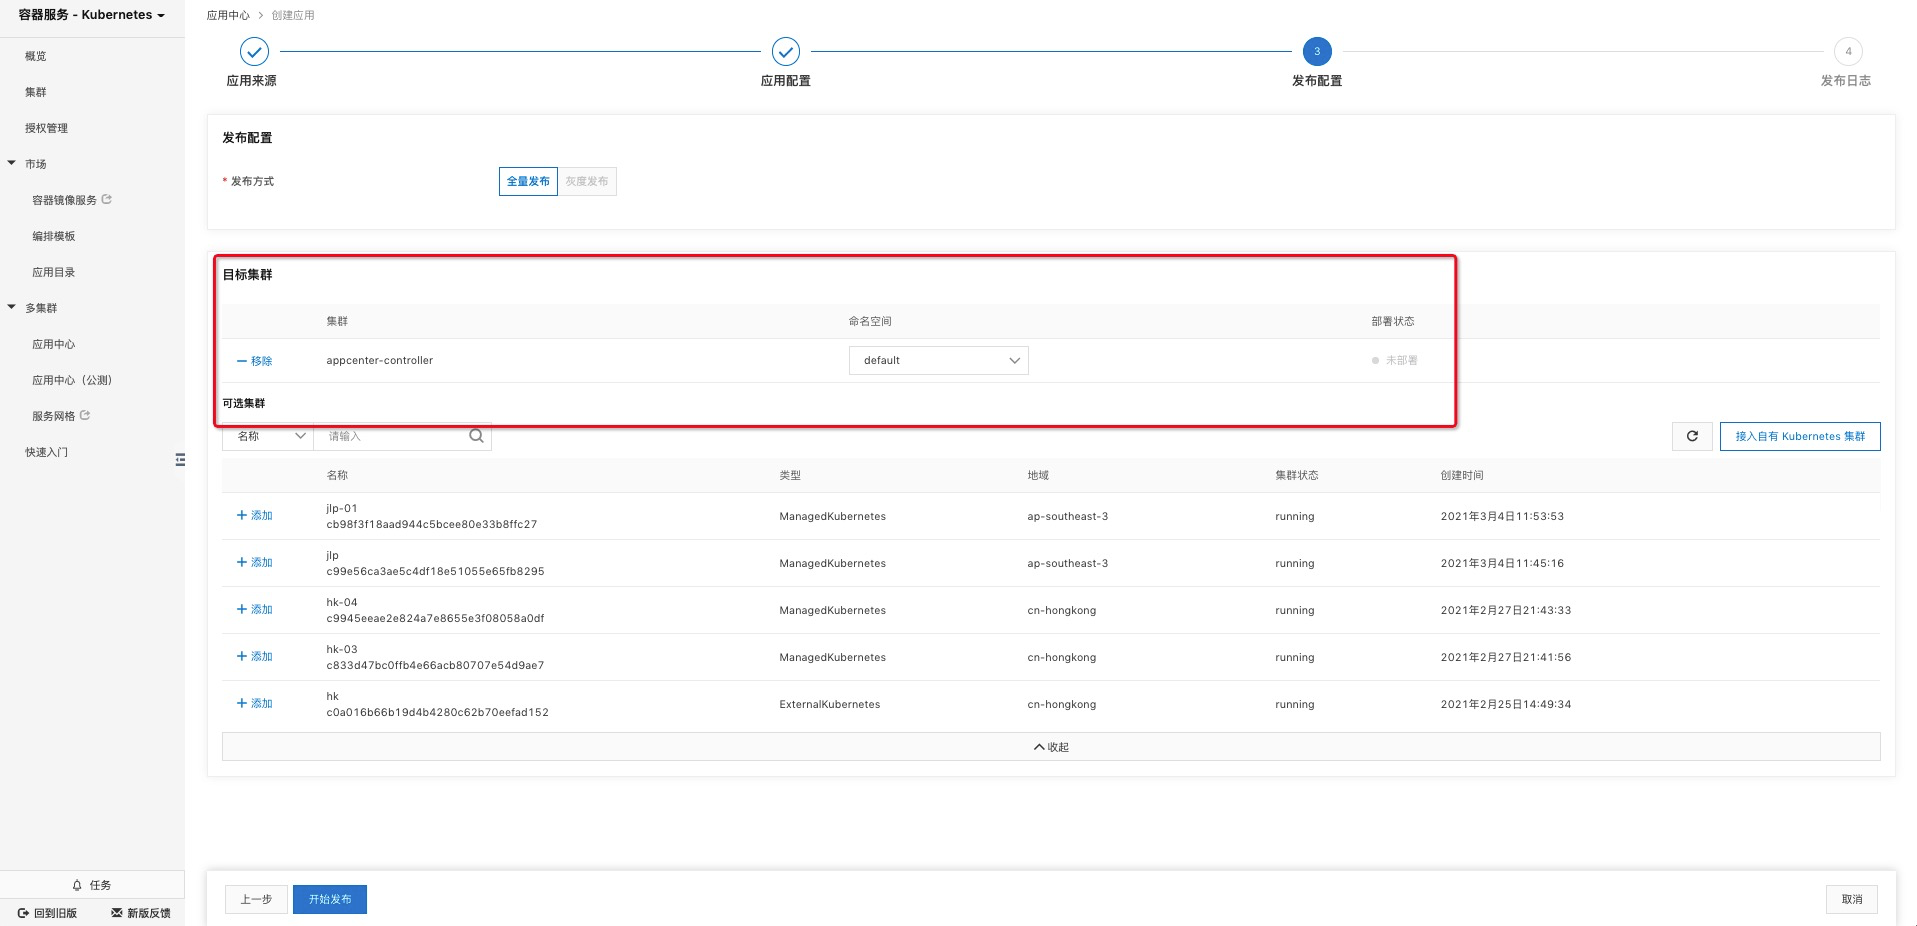Click the 回到旧版 return icon
Viewport: 1917px width, 926px height.
pyautogui.click(x=23, y=913)
